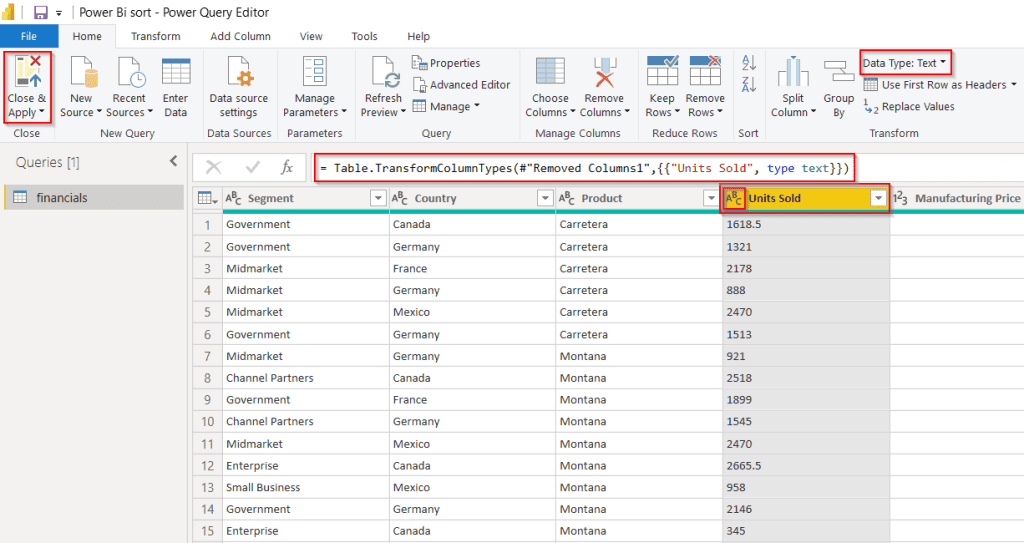Click the Choose Columns icon
The height and width of the screenshot is (543, 1024).
pos(550,71)
